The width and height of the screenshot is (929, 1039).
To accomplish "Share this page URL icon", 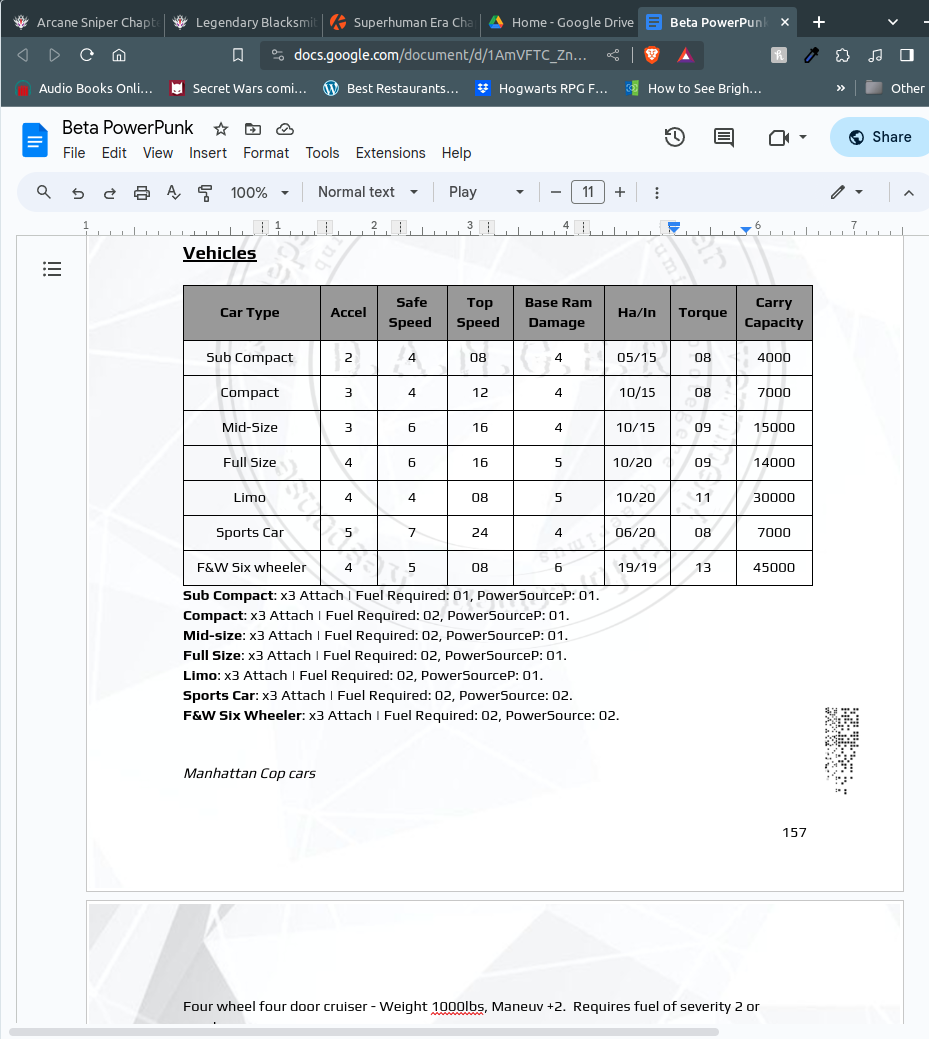I will [x=613, y=55].
